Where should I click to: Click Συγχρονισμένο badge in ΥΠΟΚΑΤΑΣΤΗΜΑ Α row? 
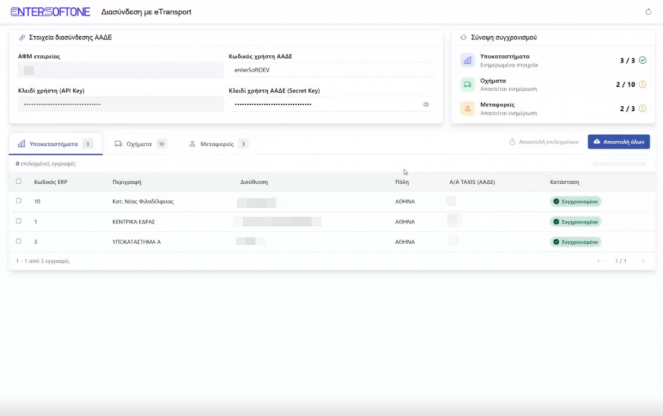575,242
